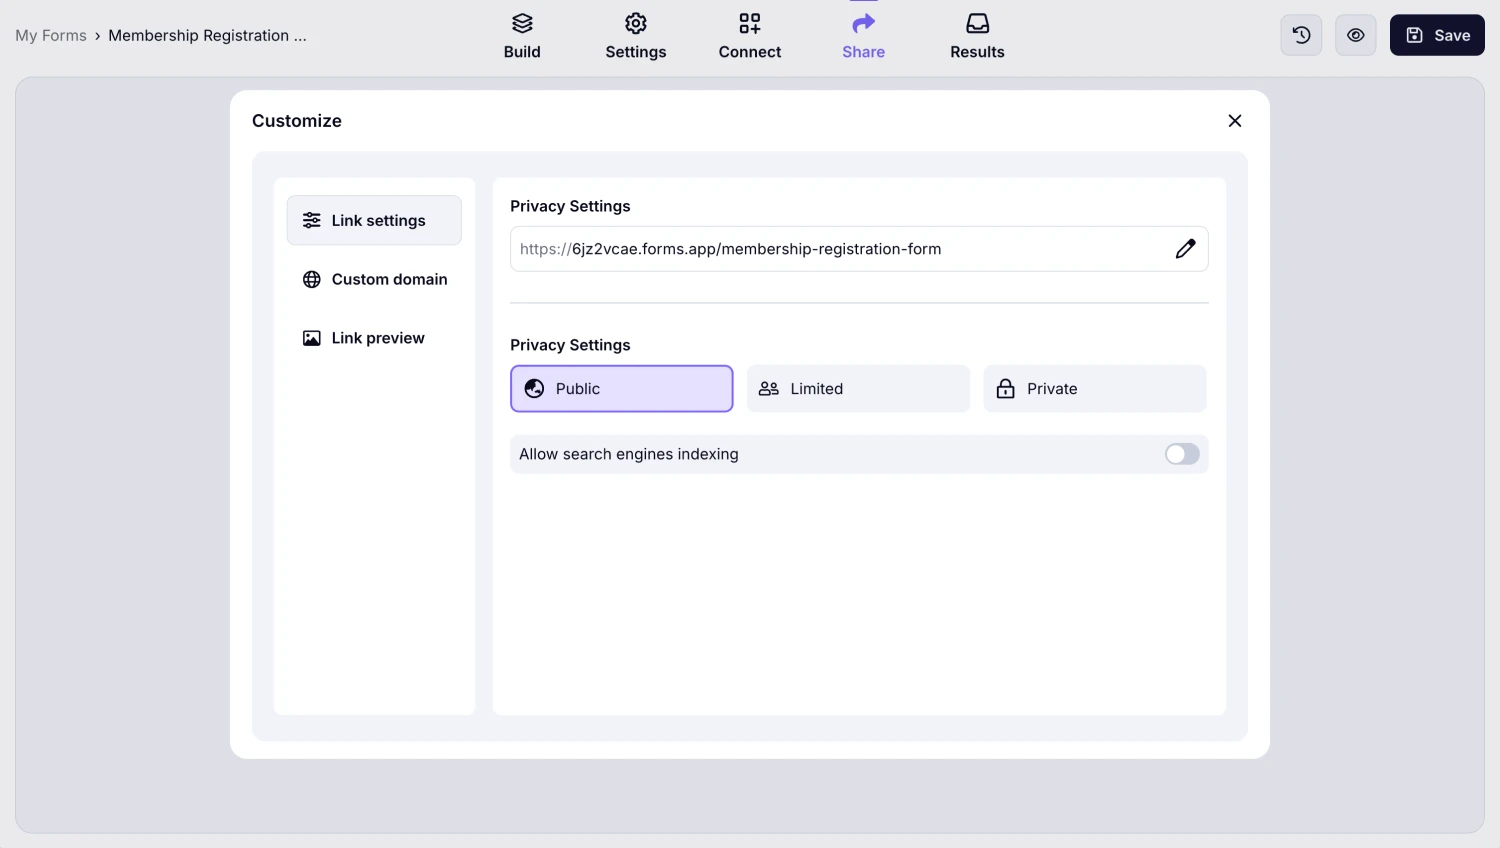Keep Public privacy setting selected
1500x848 pixels.
tap(621, 388)
